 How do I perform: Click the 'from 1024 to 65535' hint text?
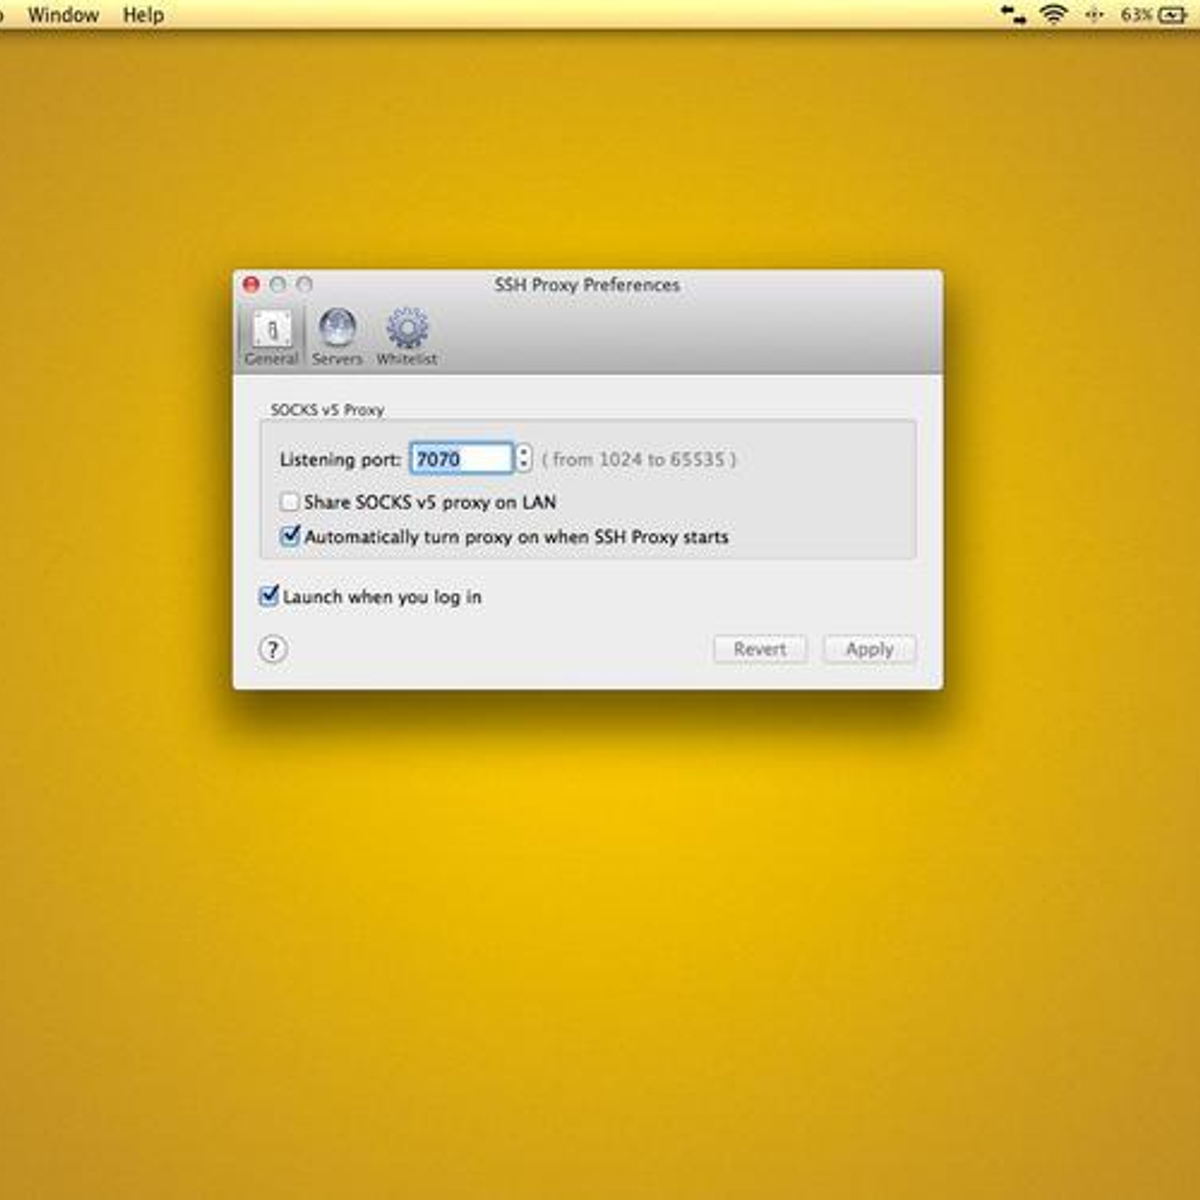click(639, 460)
